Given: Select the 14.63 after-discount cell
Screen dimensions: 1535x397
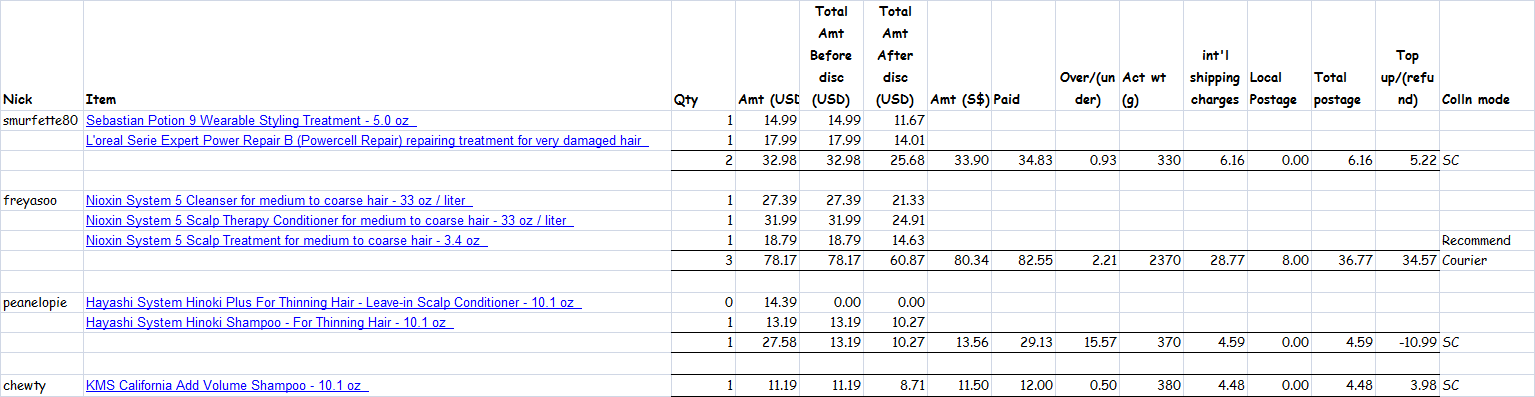Looking at the screenshot, I should click(x=896, y=240).
